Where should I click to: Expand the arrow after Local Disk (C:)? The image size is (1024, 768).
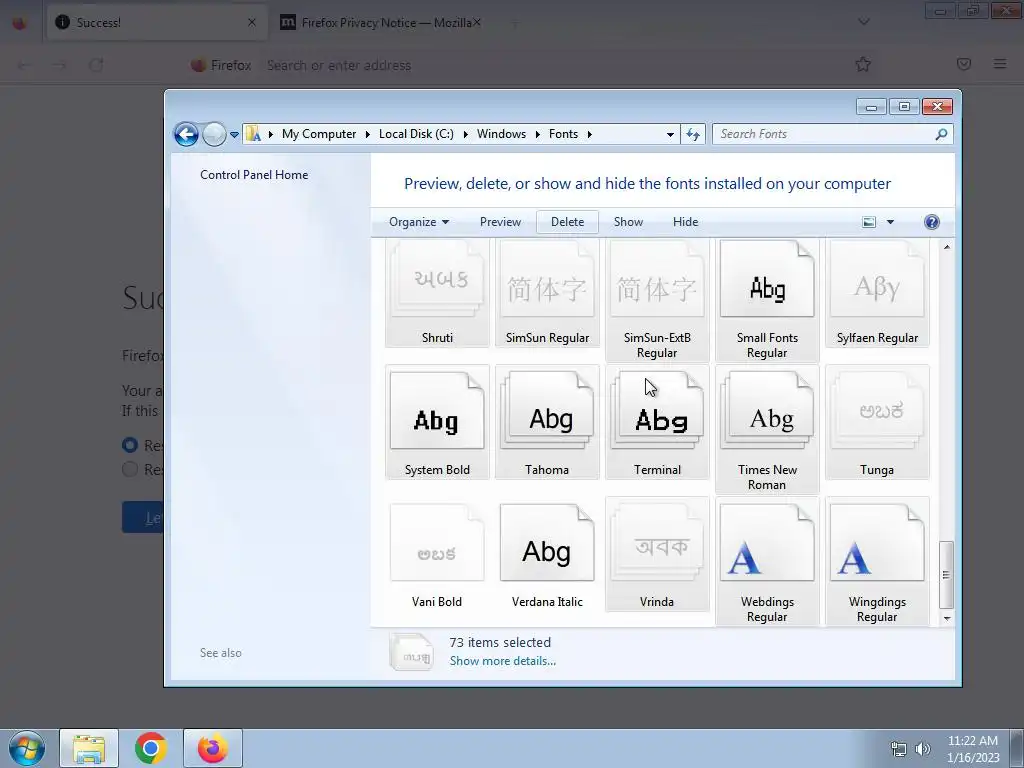[x=466, y=135]
